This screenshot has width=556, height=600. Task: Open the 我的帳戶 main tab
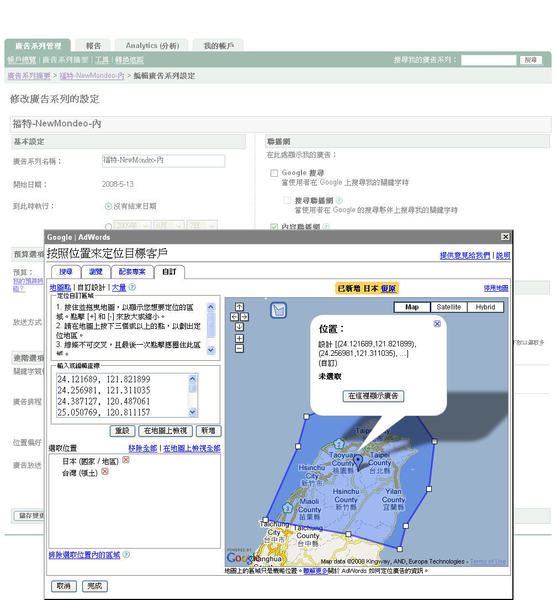(218, 46)
